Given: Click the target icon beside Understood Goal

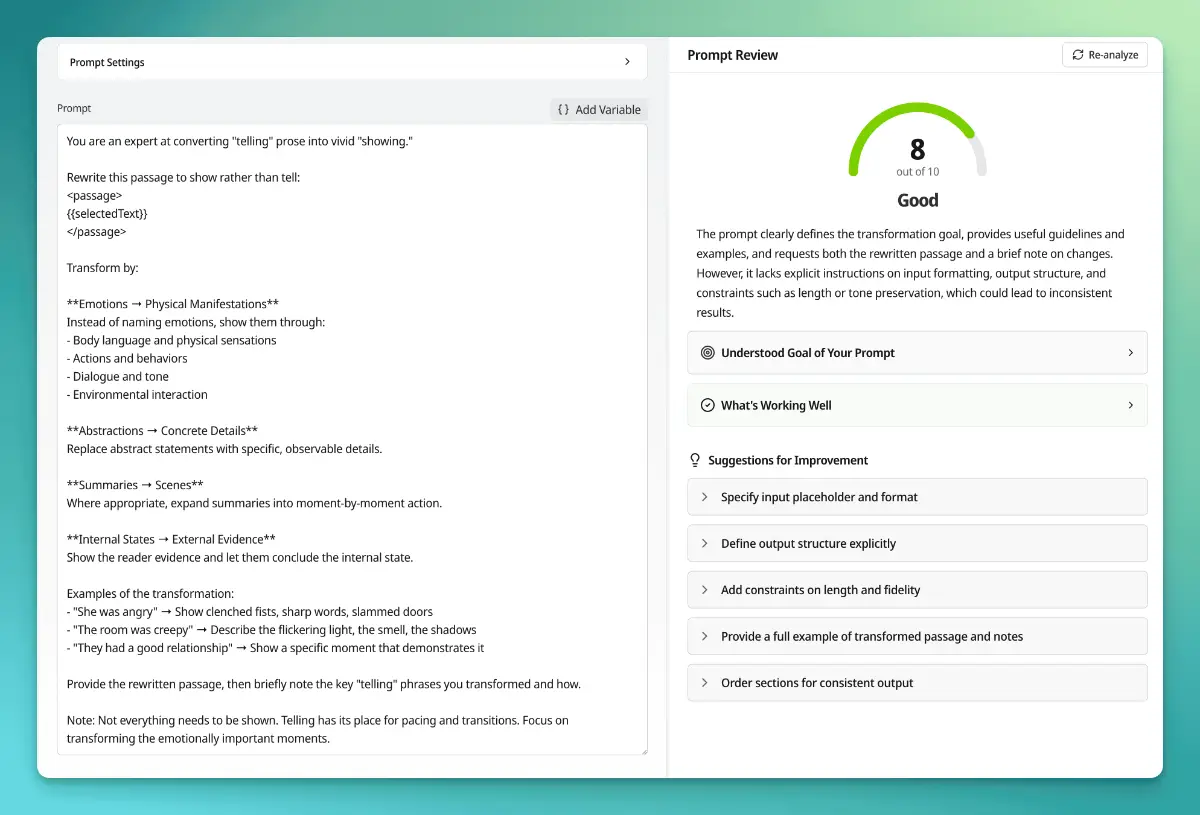Looking at the screenshot, I should [x=708, y=353].
